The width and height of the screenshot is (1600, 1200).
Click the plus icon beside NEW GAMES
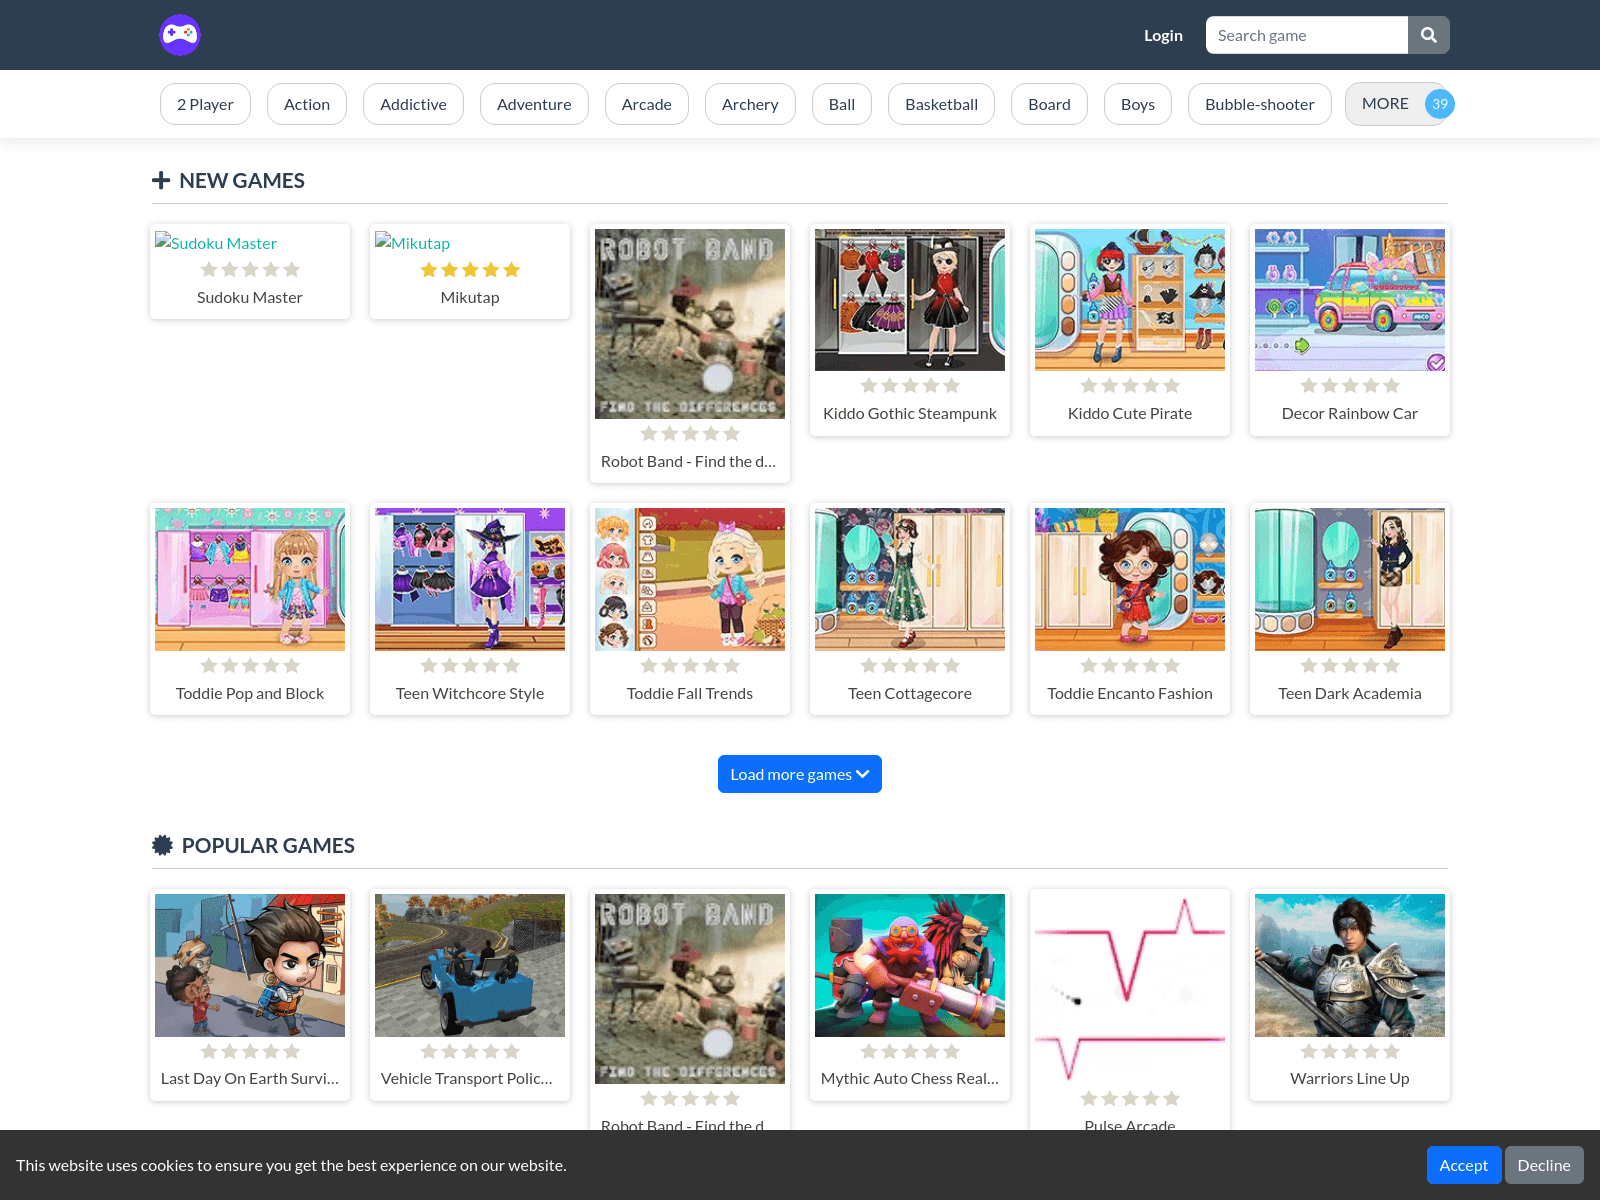pyautogui.click(x=161, y=180)
